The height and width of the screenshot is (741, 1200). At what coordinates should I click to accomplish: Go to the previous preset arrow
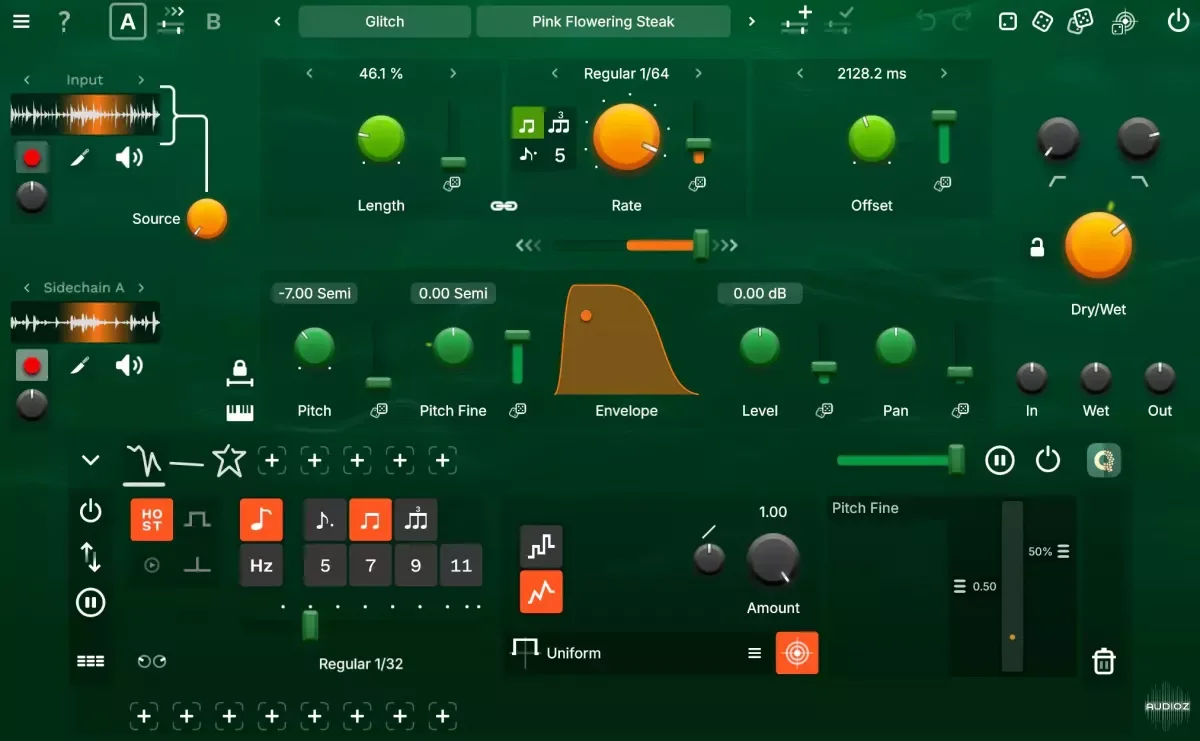278,21
